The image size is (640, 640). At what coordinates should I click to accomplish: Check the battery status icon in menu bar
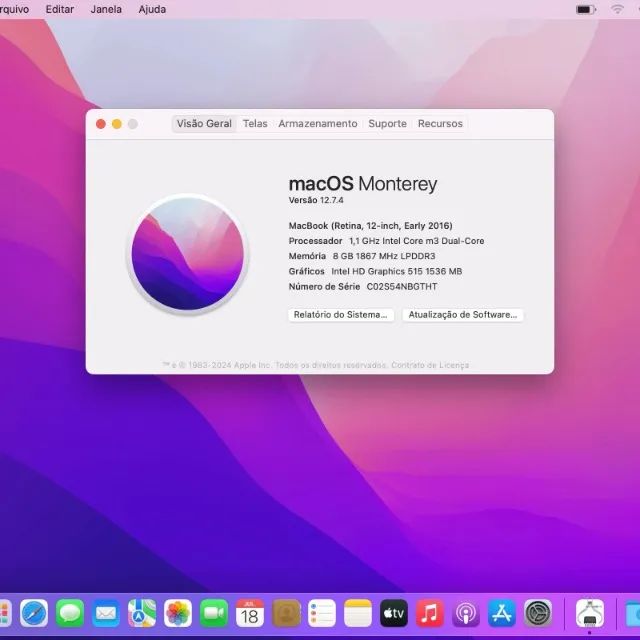585,9
